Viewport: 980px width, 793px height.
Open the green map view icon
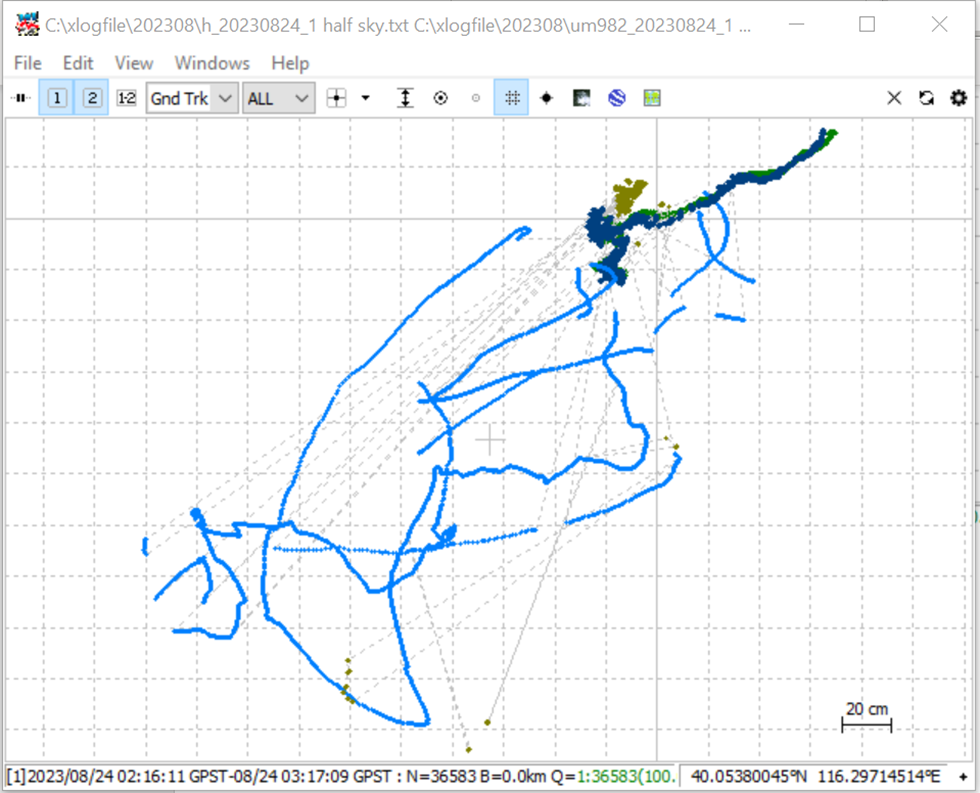(652, 98)
